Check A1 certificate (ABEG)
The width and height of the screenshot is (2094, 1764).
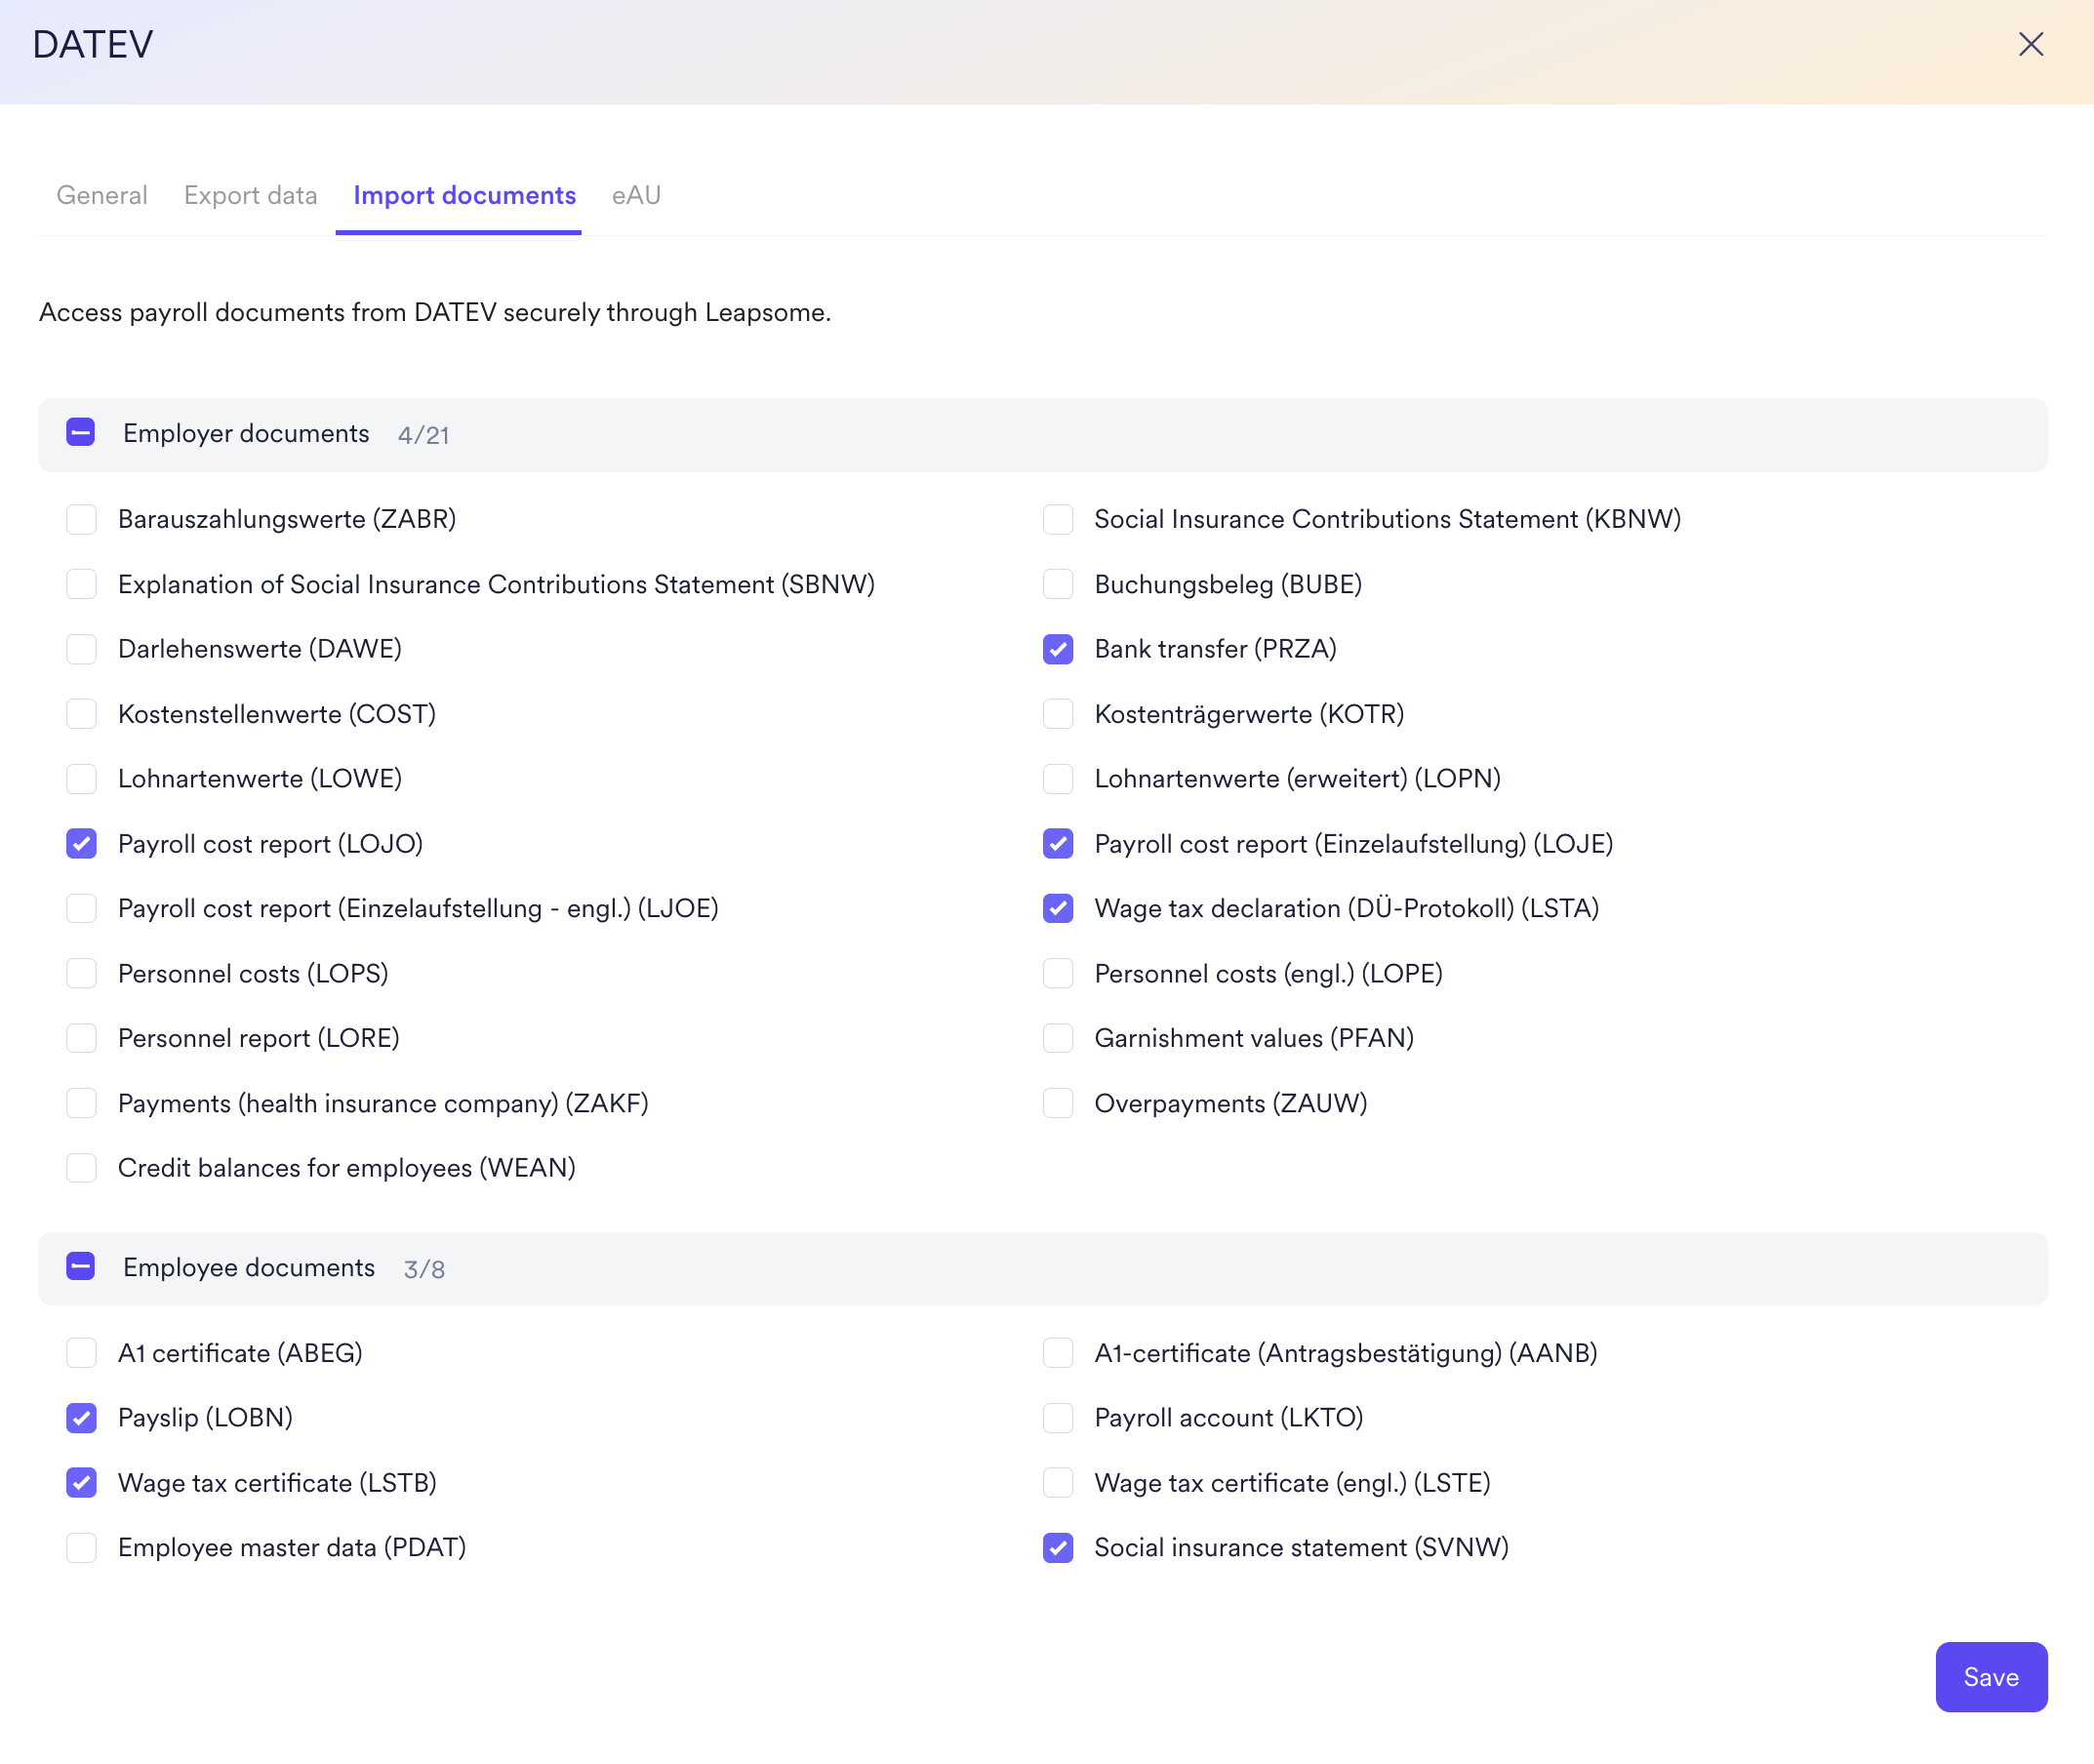coord(81,1353)
